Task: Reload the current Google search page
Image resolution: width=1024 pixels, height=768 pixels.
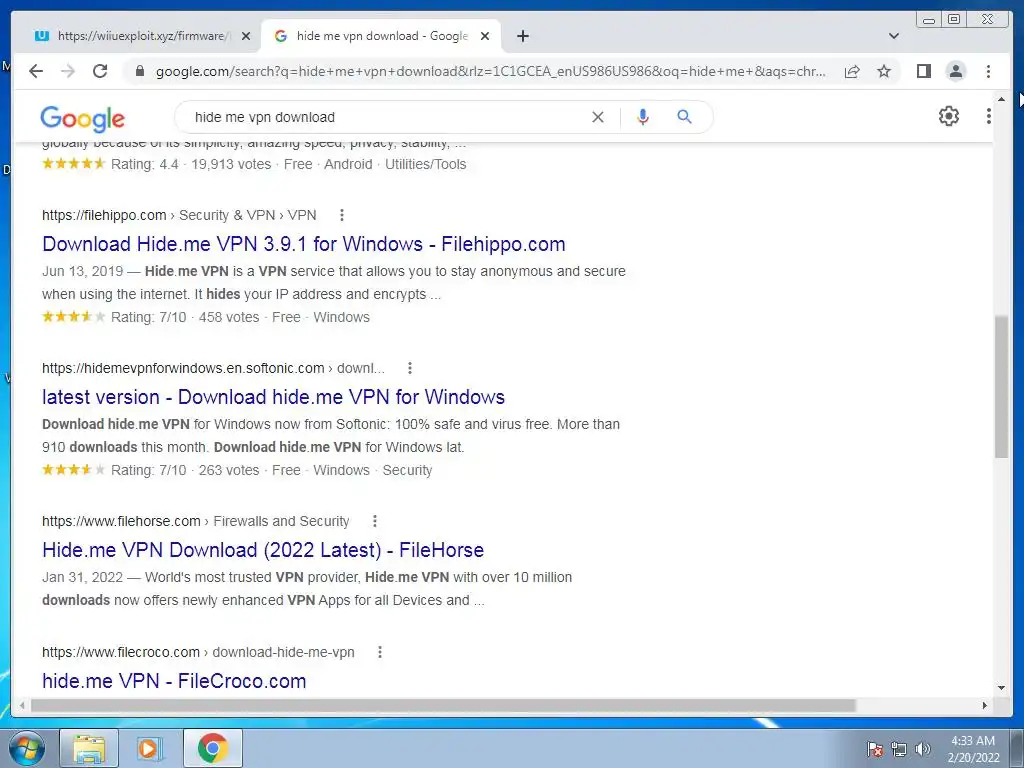Action: pos(100,71)
